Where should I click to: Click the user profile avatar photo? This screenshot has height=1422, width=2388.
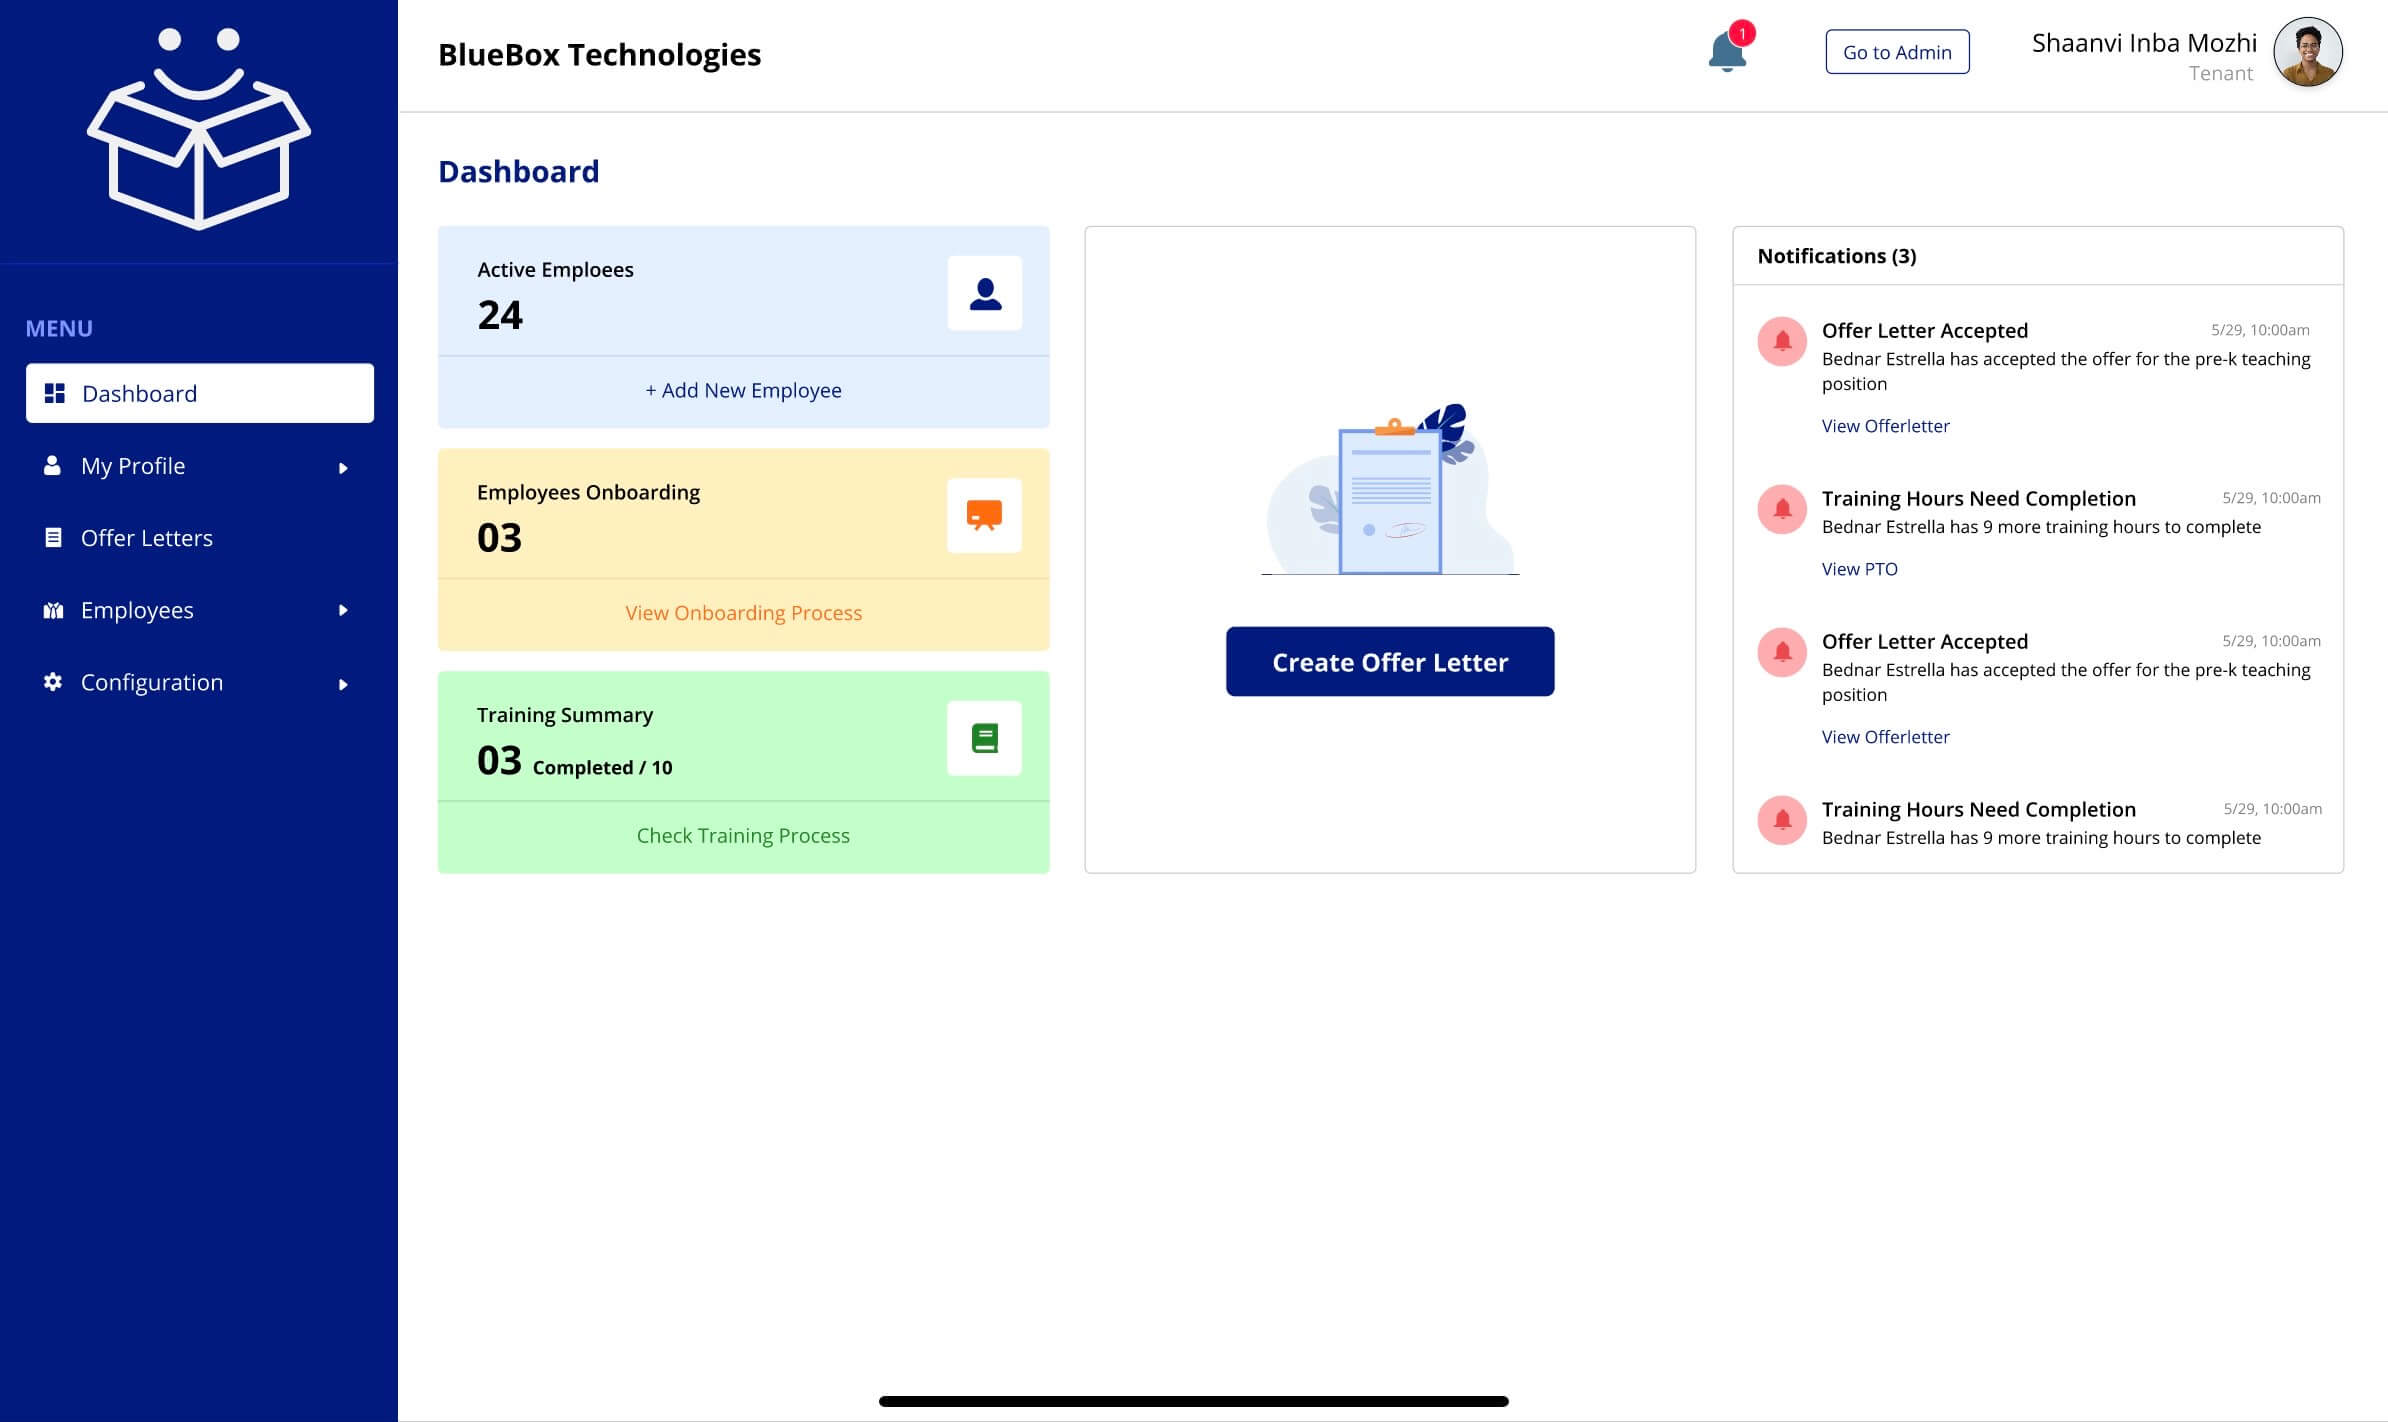tap(2307, 52)
